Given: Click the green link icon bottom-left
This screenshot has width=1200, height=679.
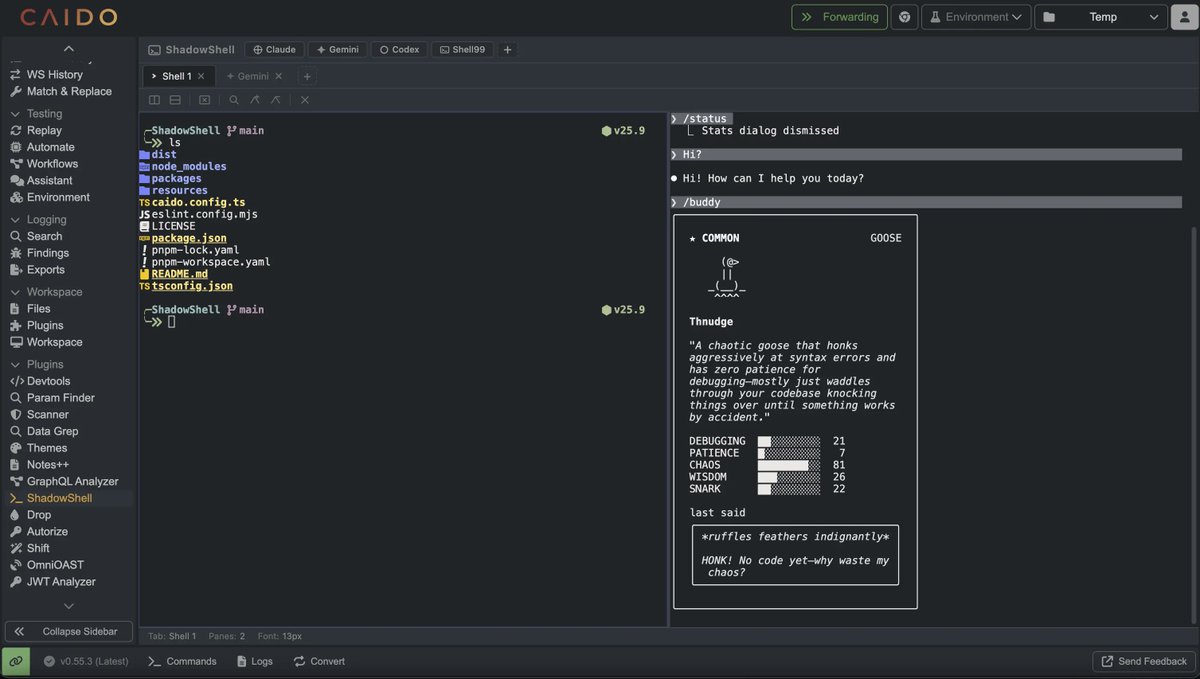Looking at the screenshot, I should click(x=16, y=661).
